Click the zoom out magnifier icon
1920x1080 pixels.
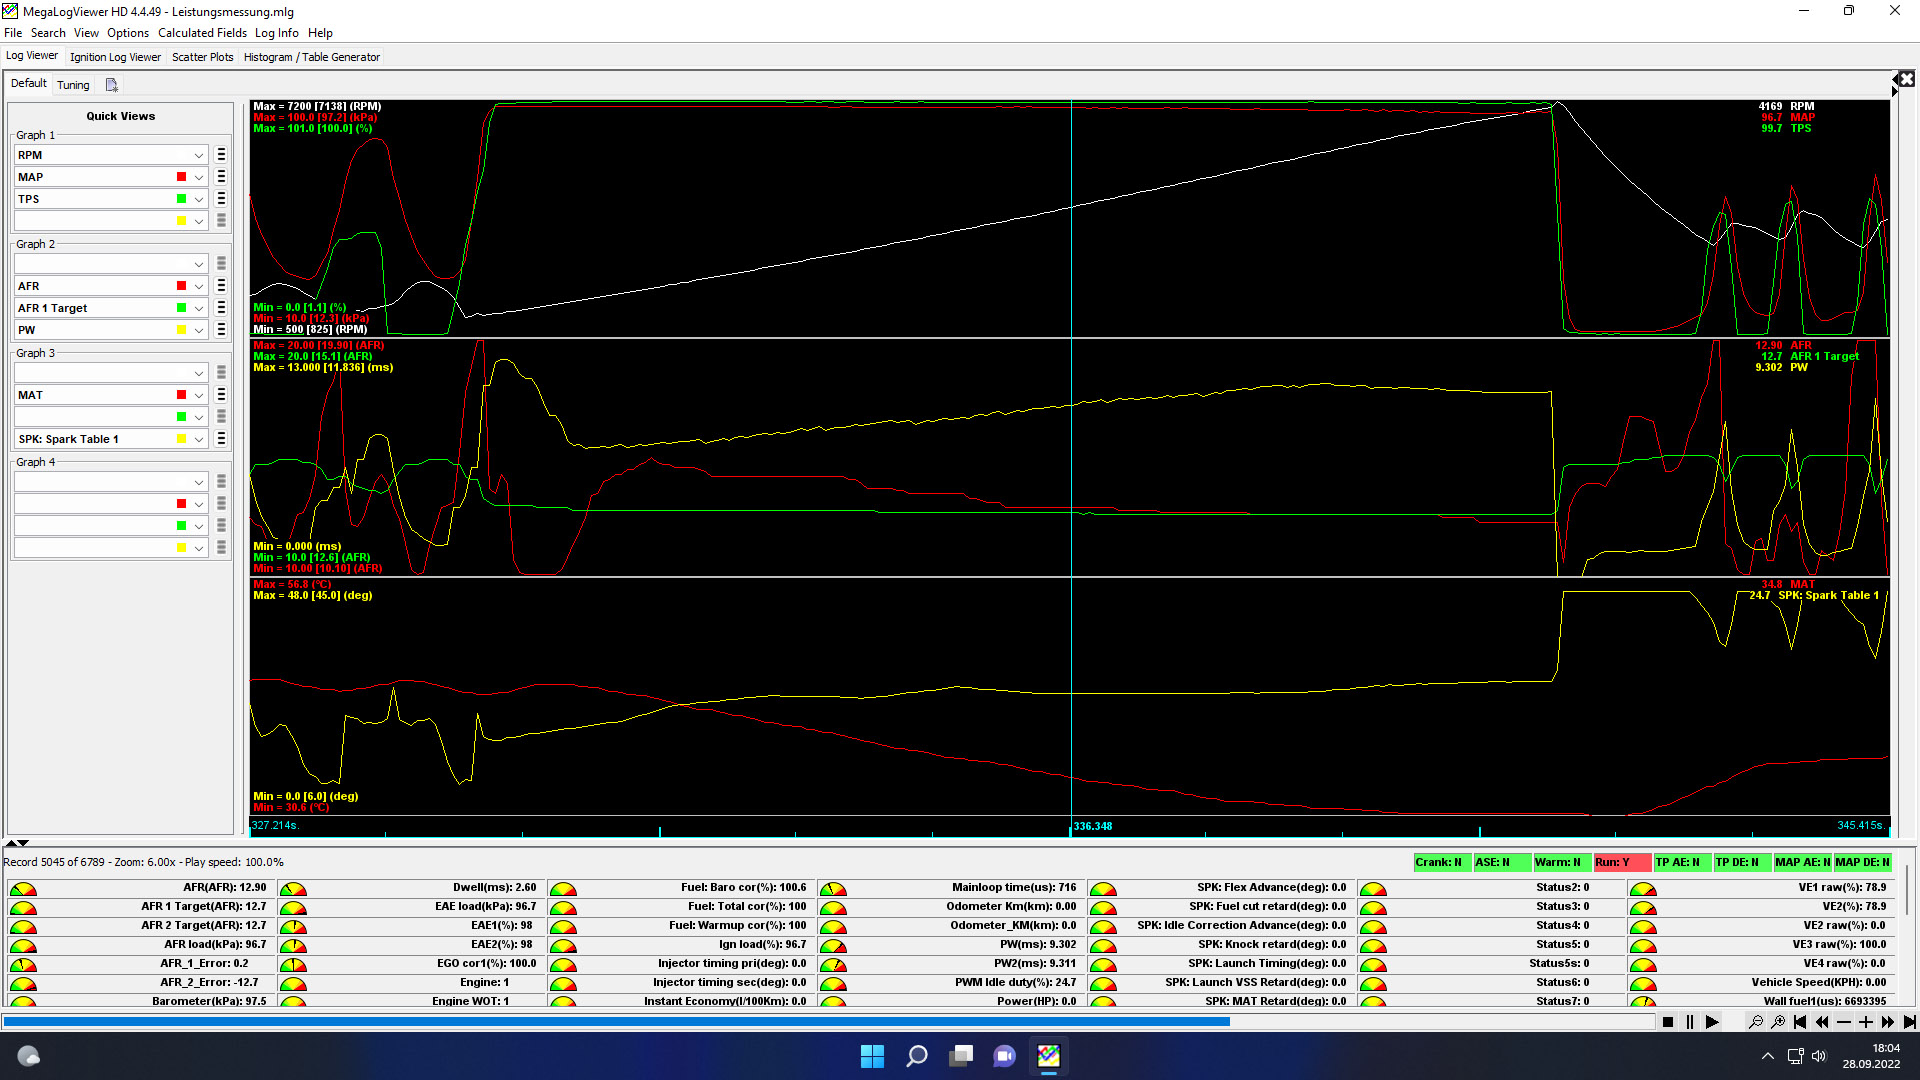click(x=1755, y=1022)
